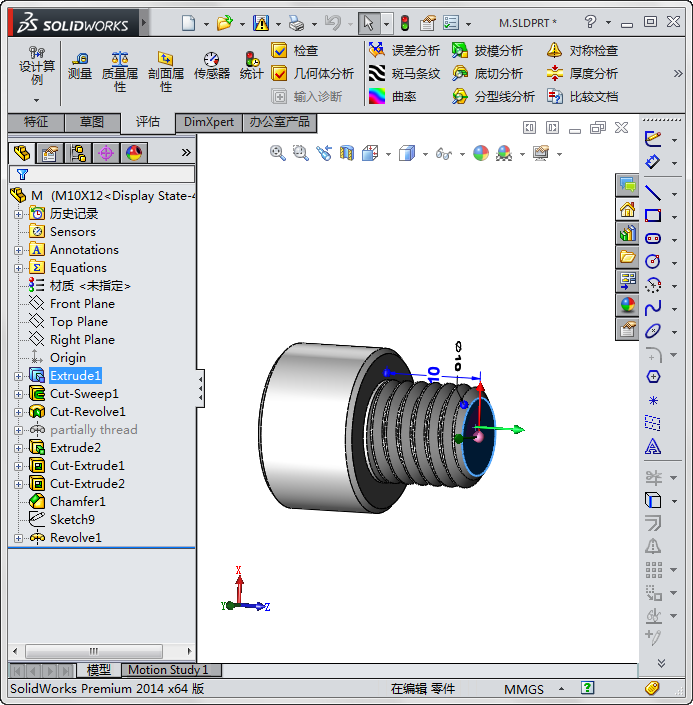
Task: Open the Motion Study 1 tab
Action: 168,670
